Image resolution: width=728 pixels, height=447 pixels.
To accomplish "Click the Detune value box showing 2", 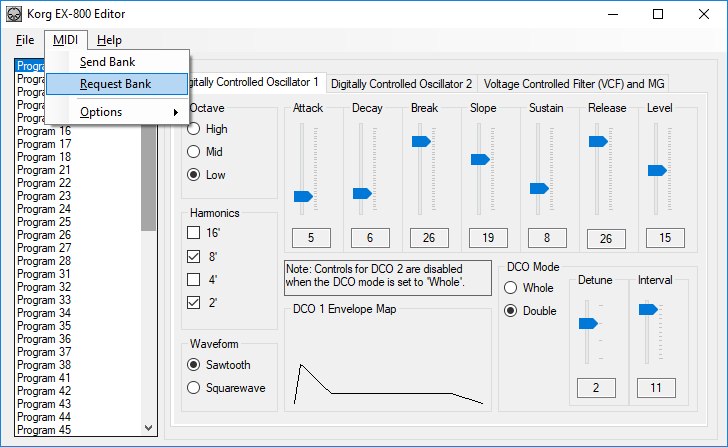I will point(596,388).
